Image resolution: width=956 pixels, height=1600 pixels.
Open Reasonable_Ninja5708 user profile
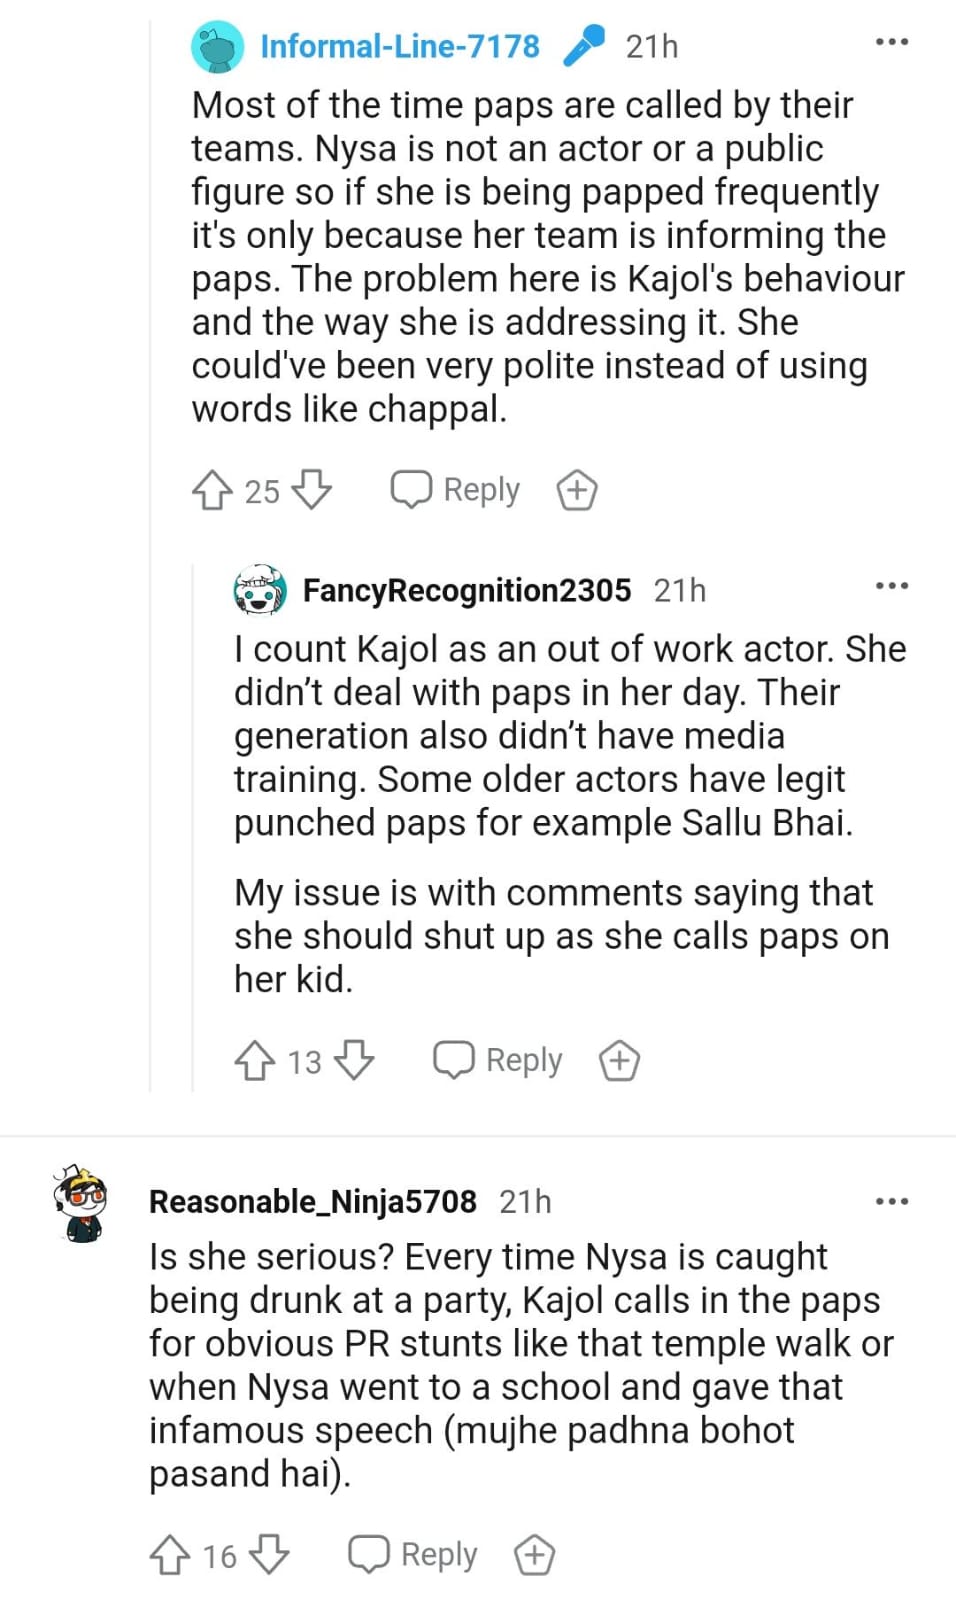pyautogui.click(x=312, y=1201)
